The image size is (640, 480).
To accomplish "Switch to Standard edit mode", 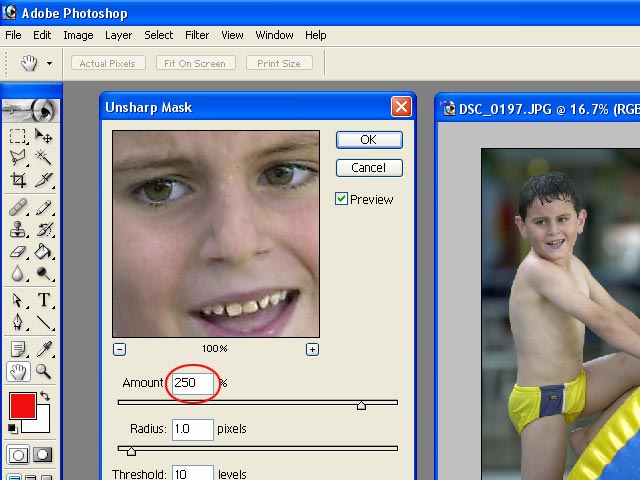I will point(18,455).
